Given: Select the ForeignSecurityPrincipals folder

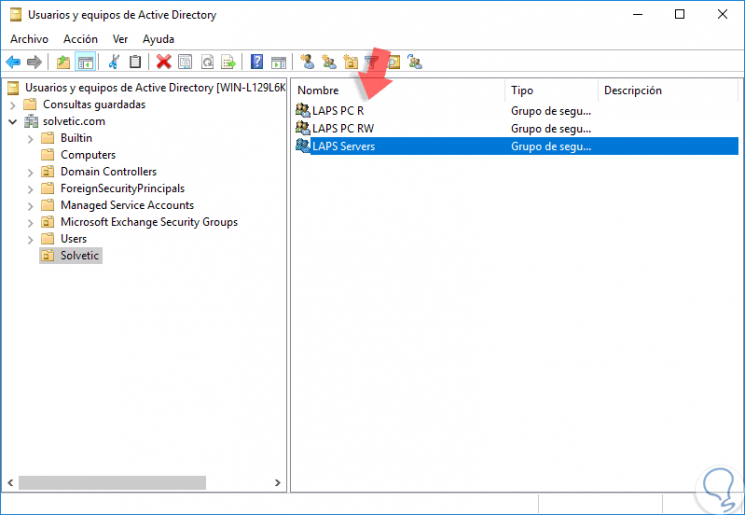Looking at the screenshot, I should 122,188.
